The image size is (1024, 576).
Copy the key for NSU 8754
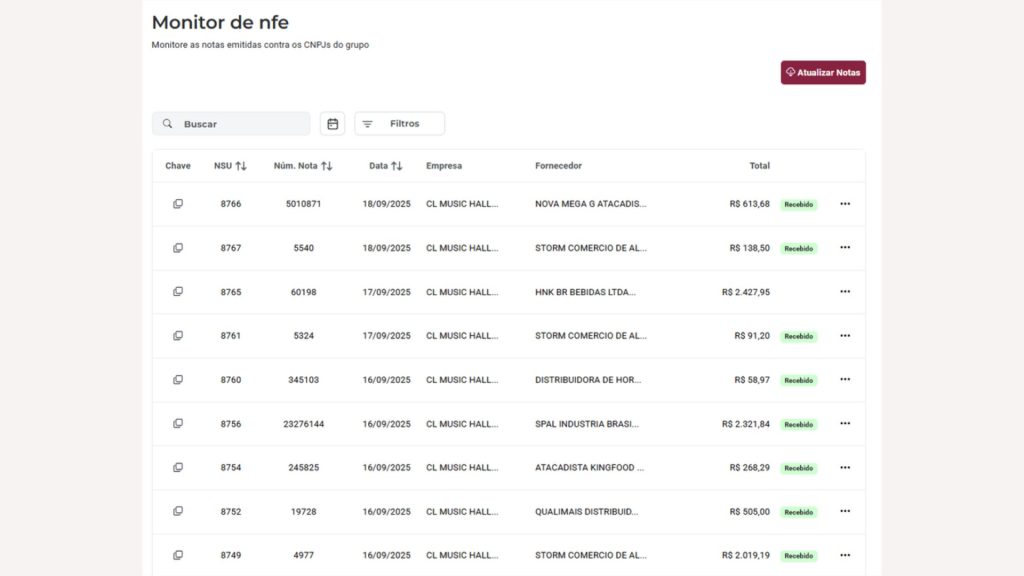[x=178, y=468]
